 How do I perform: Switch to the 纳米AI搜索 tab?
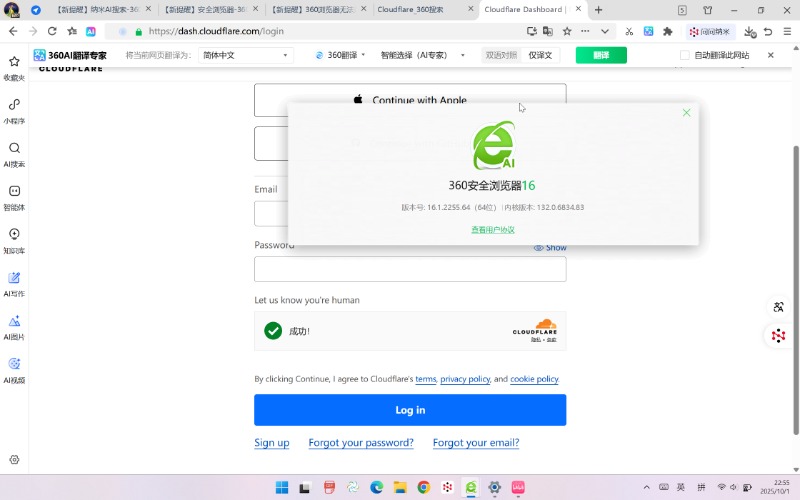coord(97,9)
